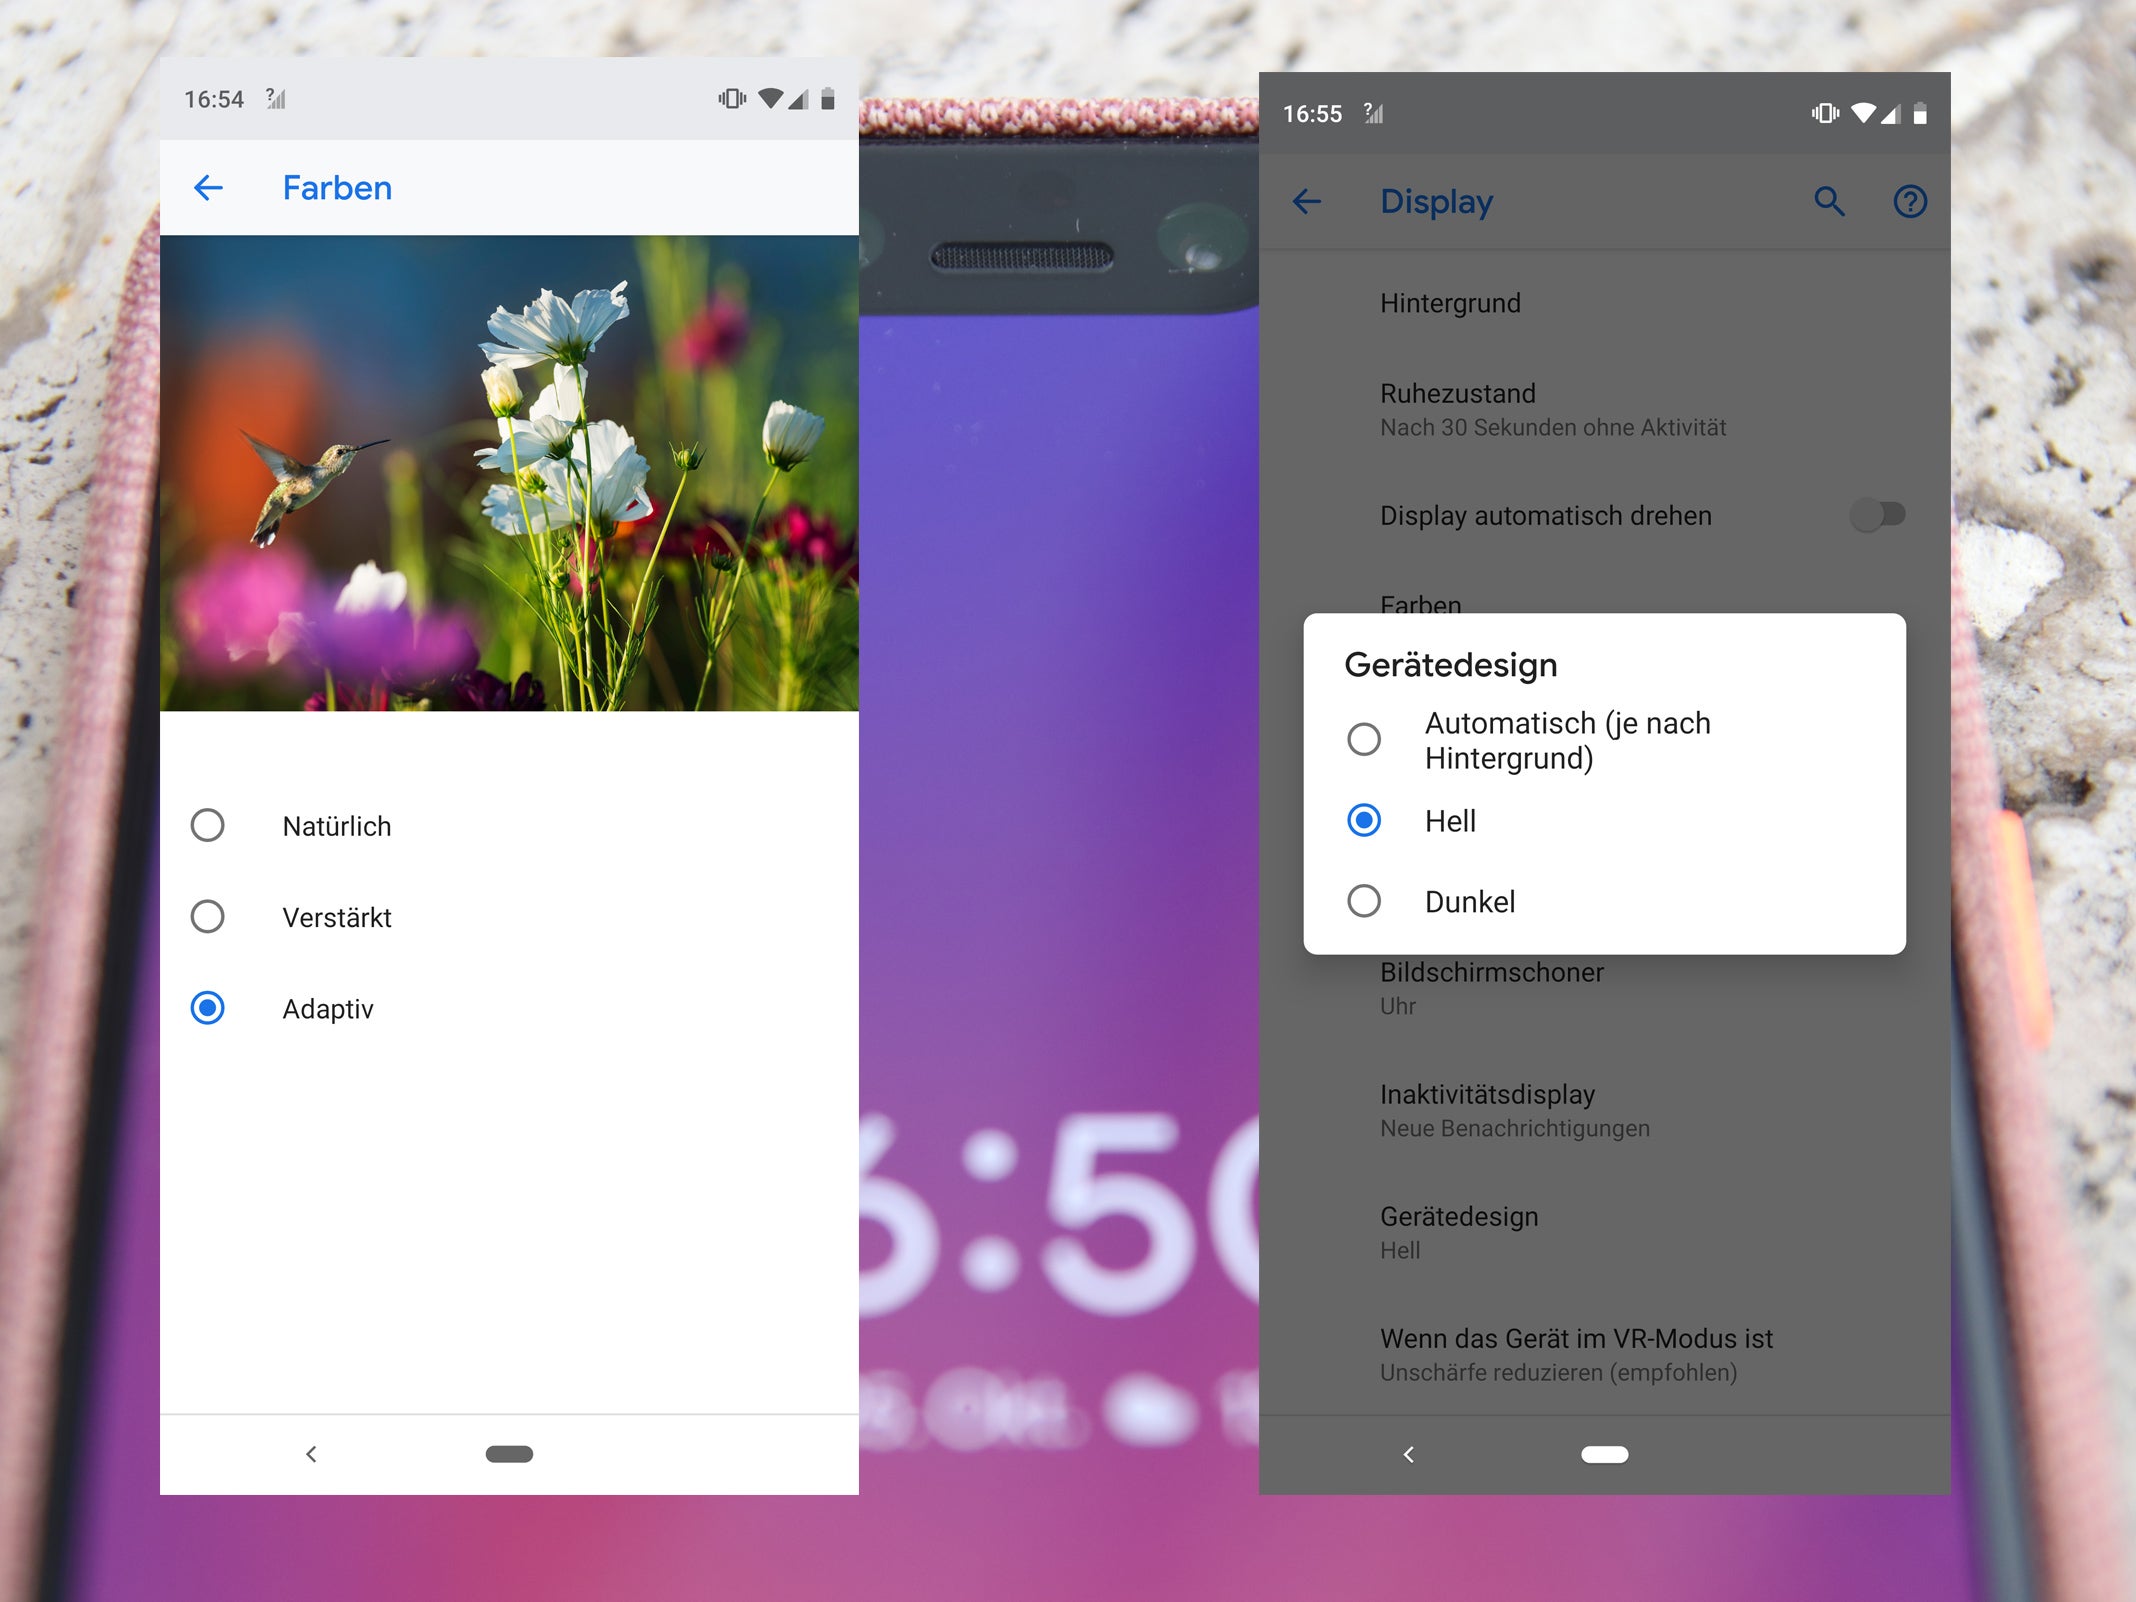Tap the 16:54 clock
2136x1602 pixels.
coord(214,99)
